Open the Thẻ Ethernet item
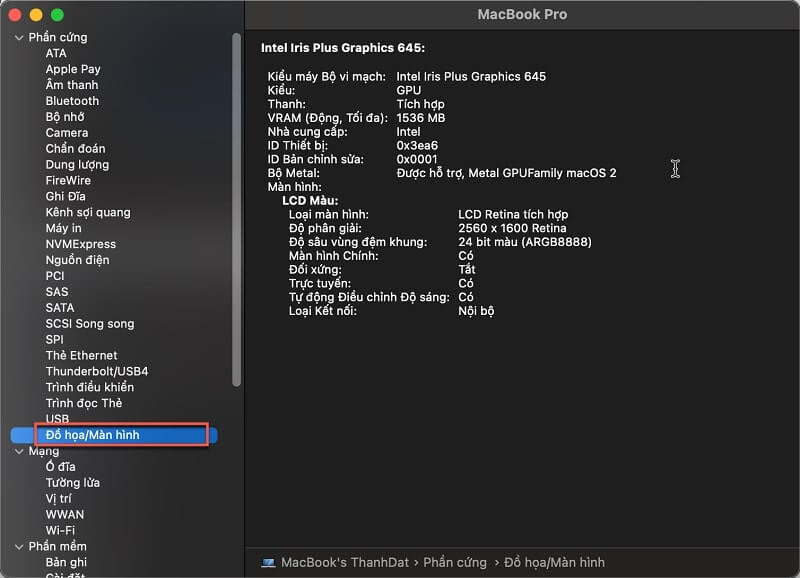 [82, 356]
